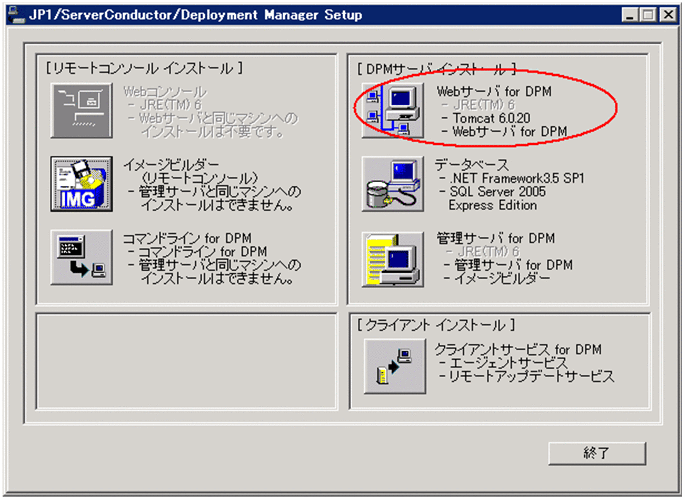The image size is (685, 500).
Task: Click the grayed-out Web console icon
Action: (x=82, y=111)
